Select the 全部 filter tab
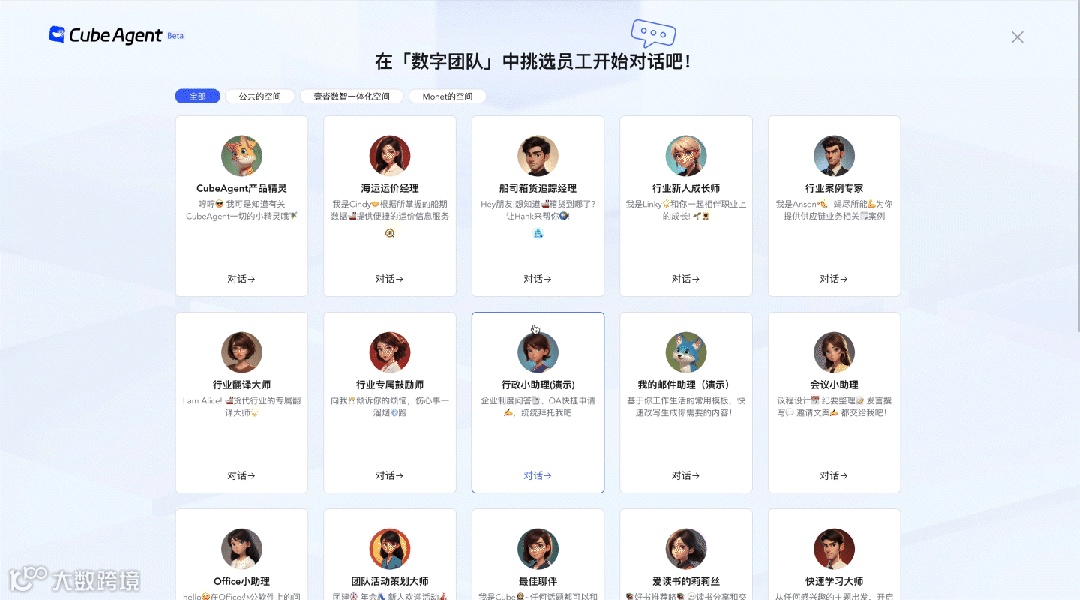Viewport: 1080px width, 600px height. coord(198,96)
